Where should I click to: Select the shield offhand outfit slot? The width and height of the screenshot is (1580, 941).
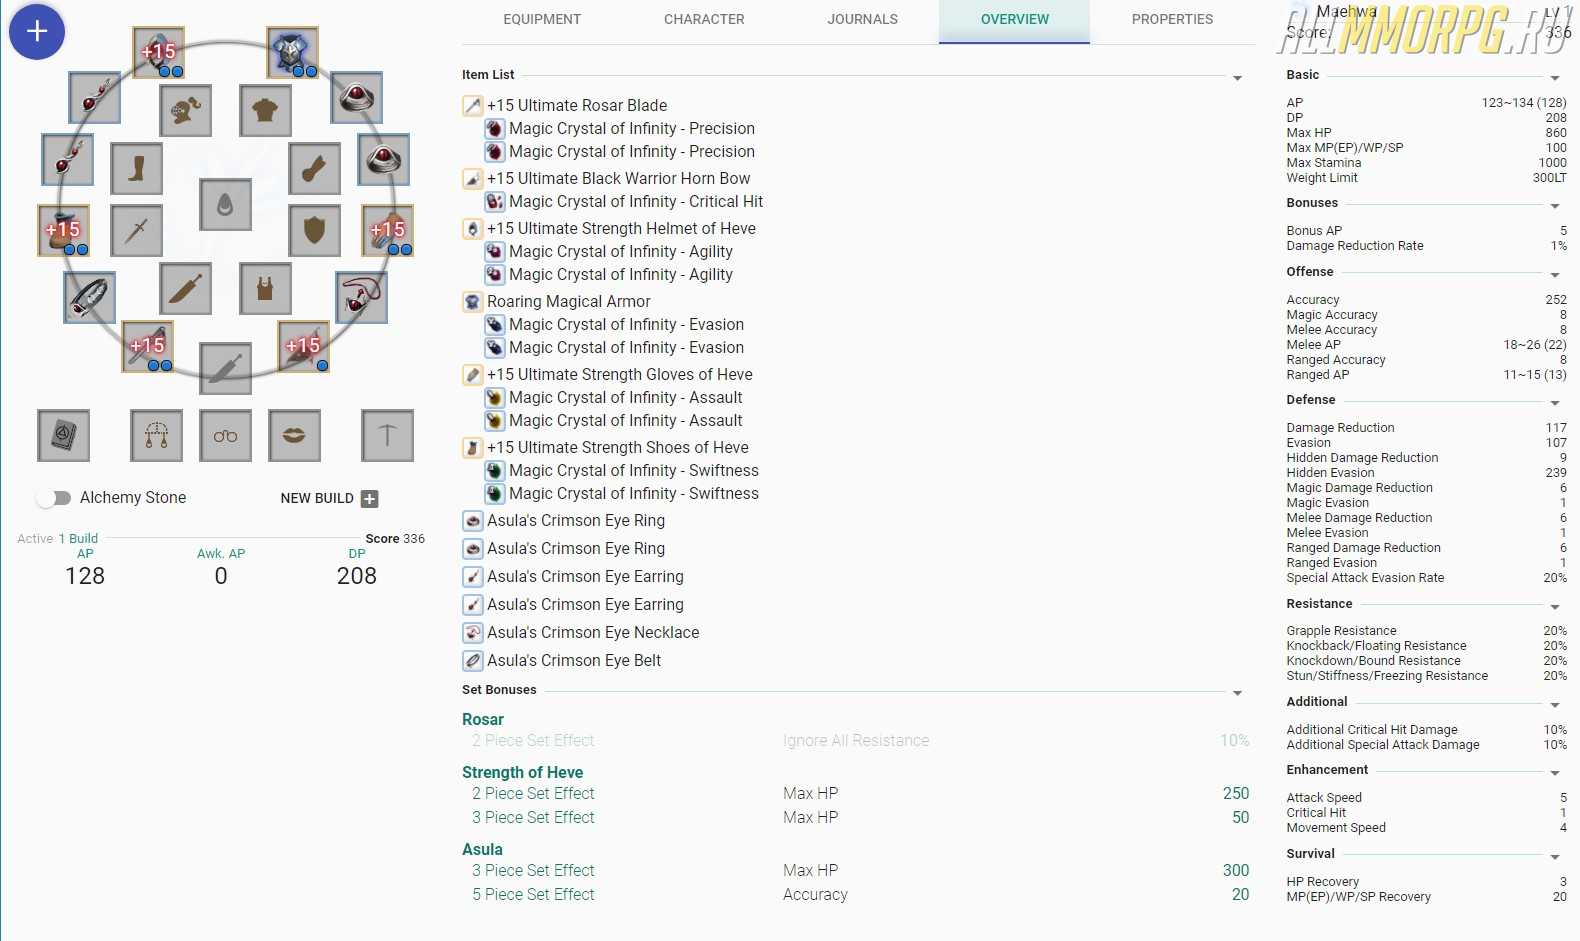[x=315, y=231]
